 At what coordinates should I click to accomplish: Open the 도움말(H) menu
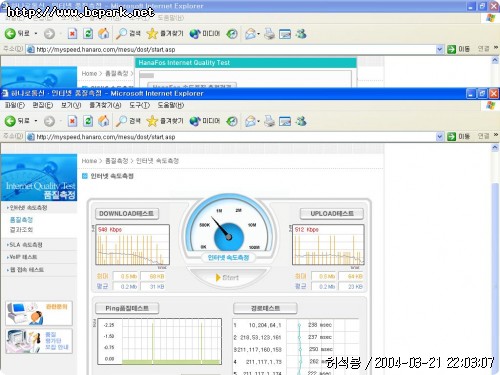171,105
